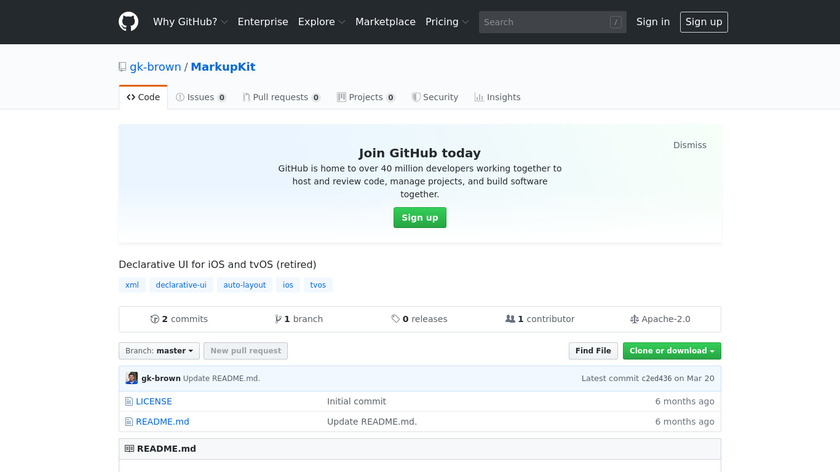Click the Apache-2.0 license scale icon
The height and width of the screenshot is (472, 840).
(x=634, y=319)
